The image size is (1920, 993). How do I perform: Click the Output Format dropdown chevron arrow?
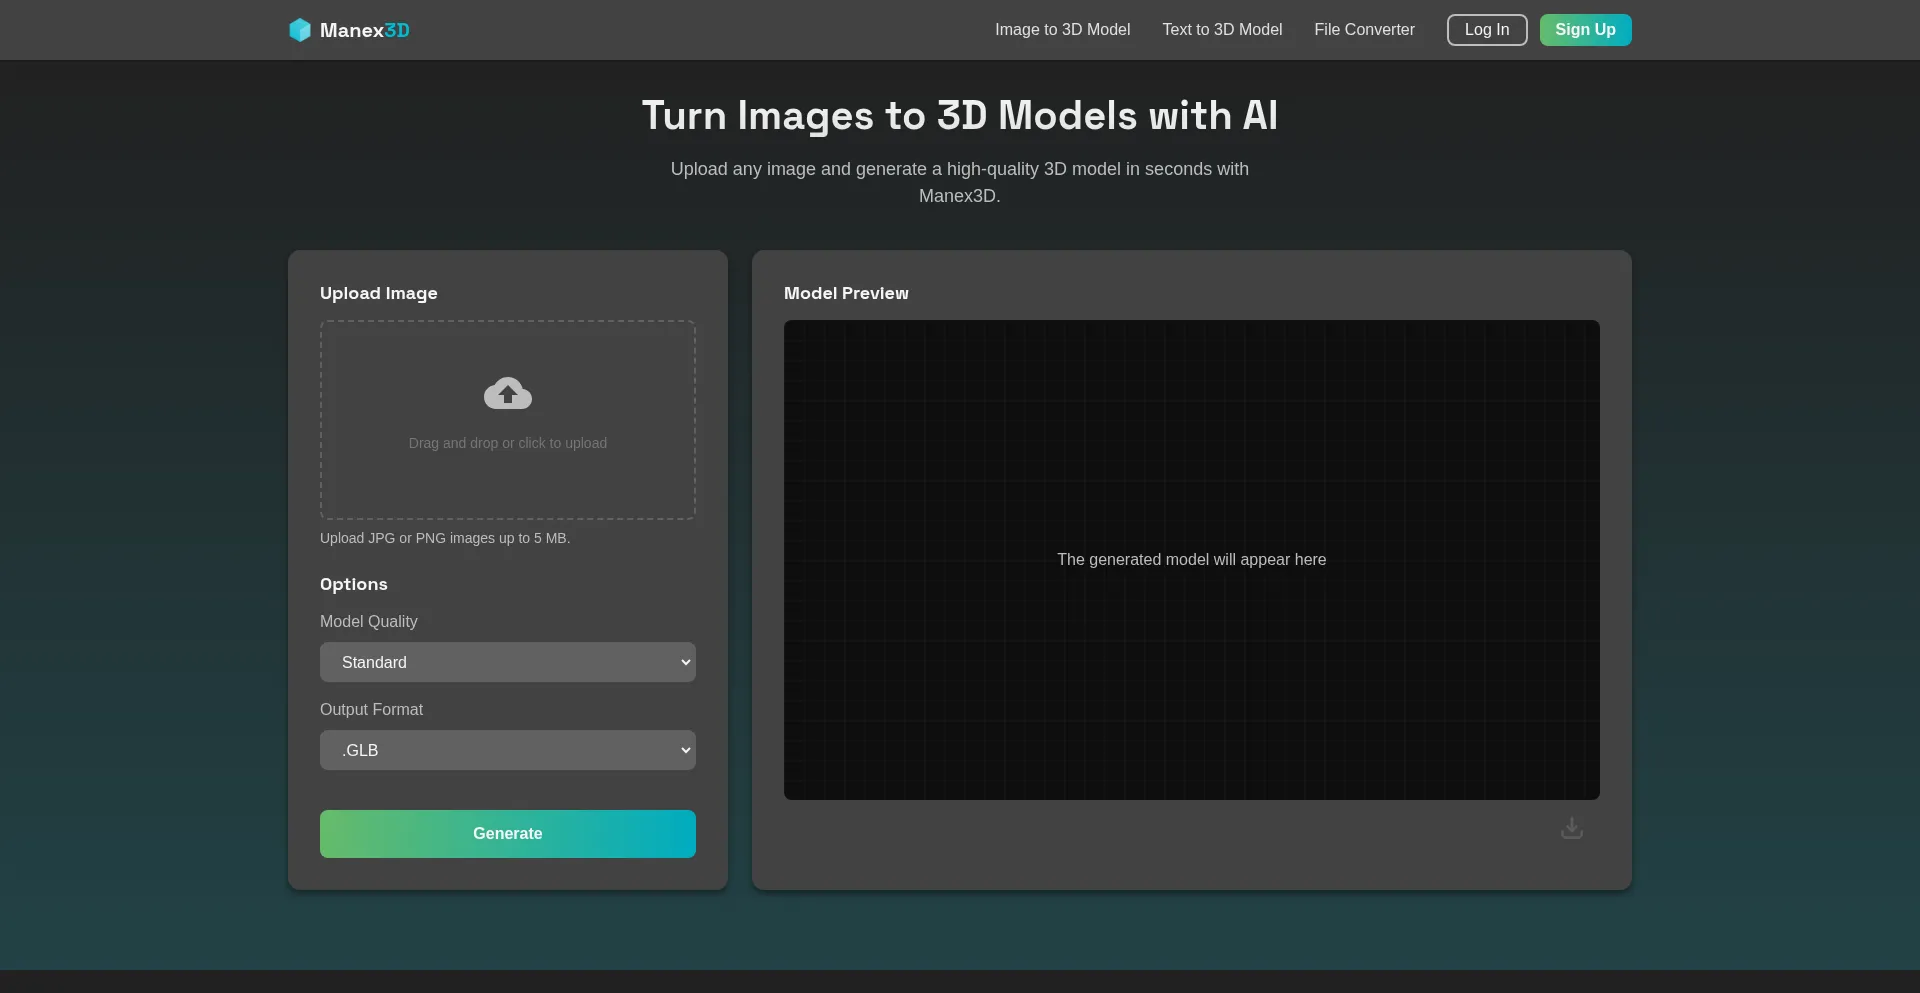[x=685, y=750]
